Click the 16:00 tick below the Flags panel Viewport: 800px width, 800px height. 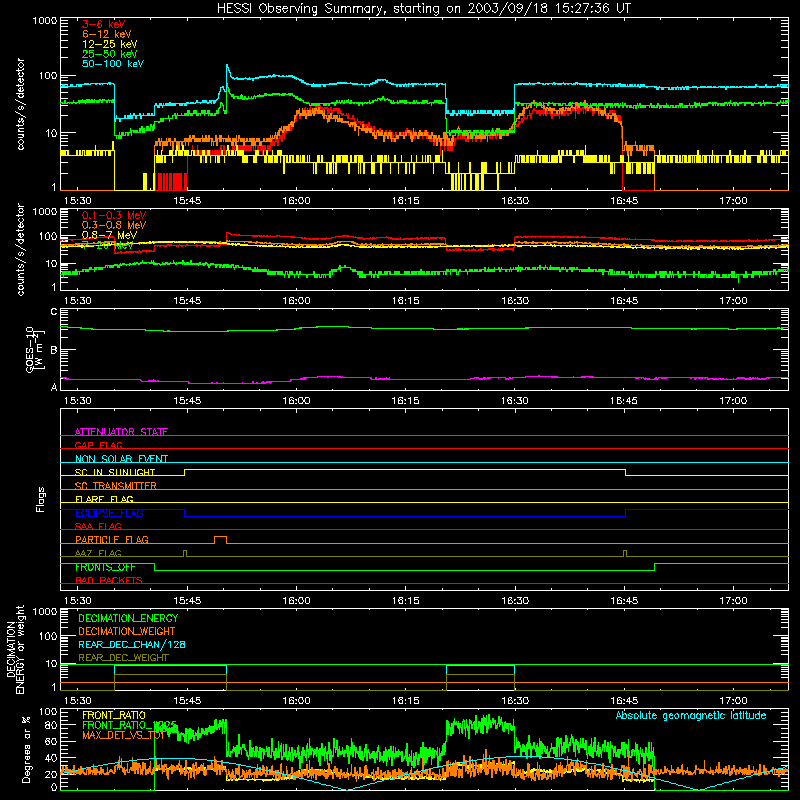(296, 601)
